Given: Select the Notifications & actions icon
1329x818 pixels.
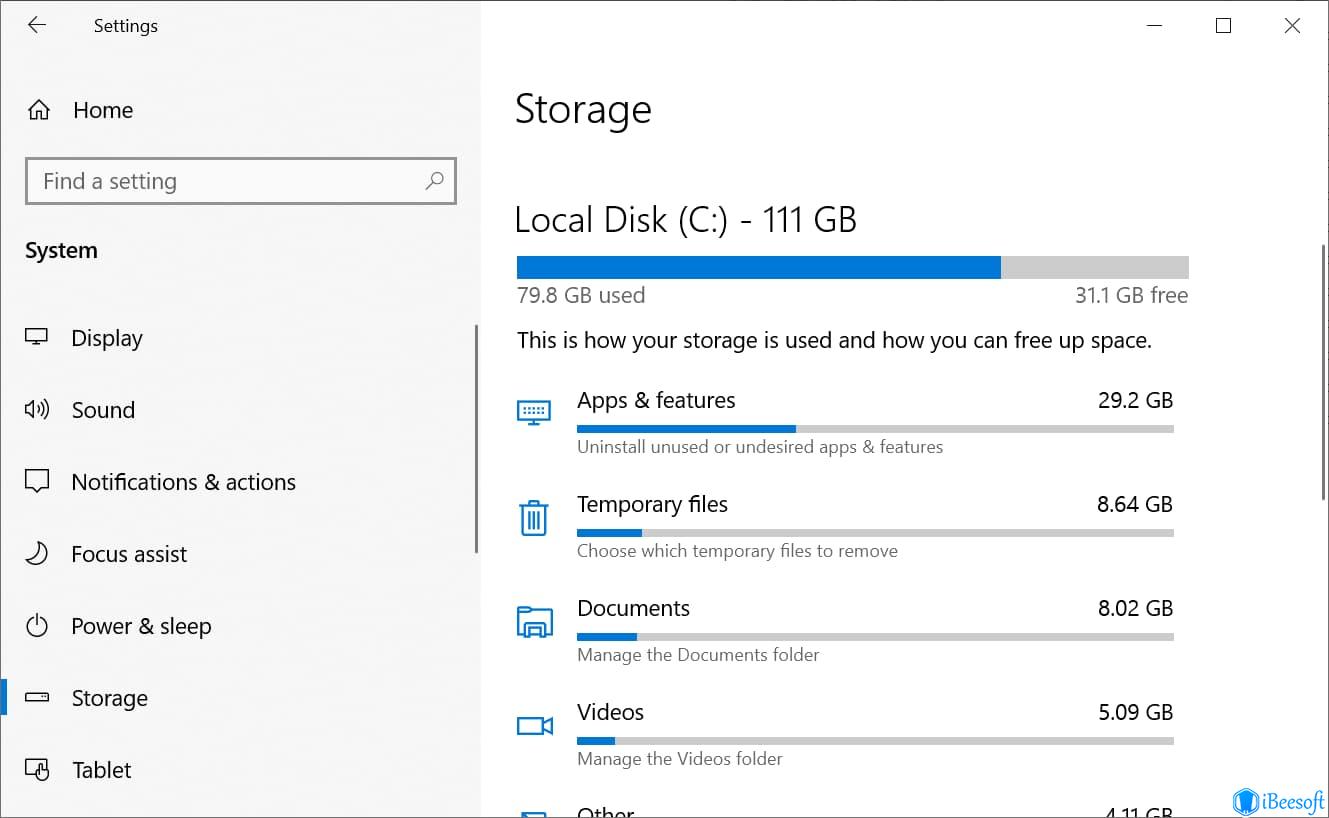Looking at the screenshot, I should click(x=37, y=482).
